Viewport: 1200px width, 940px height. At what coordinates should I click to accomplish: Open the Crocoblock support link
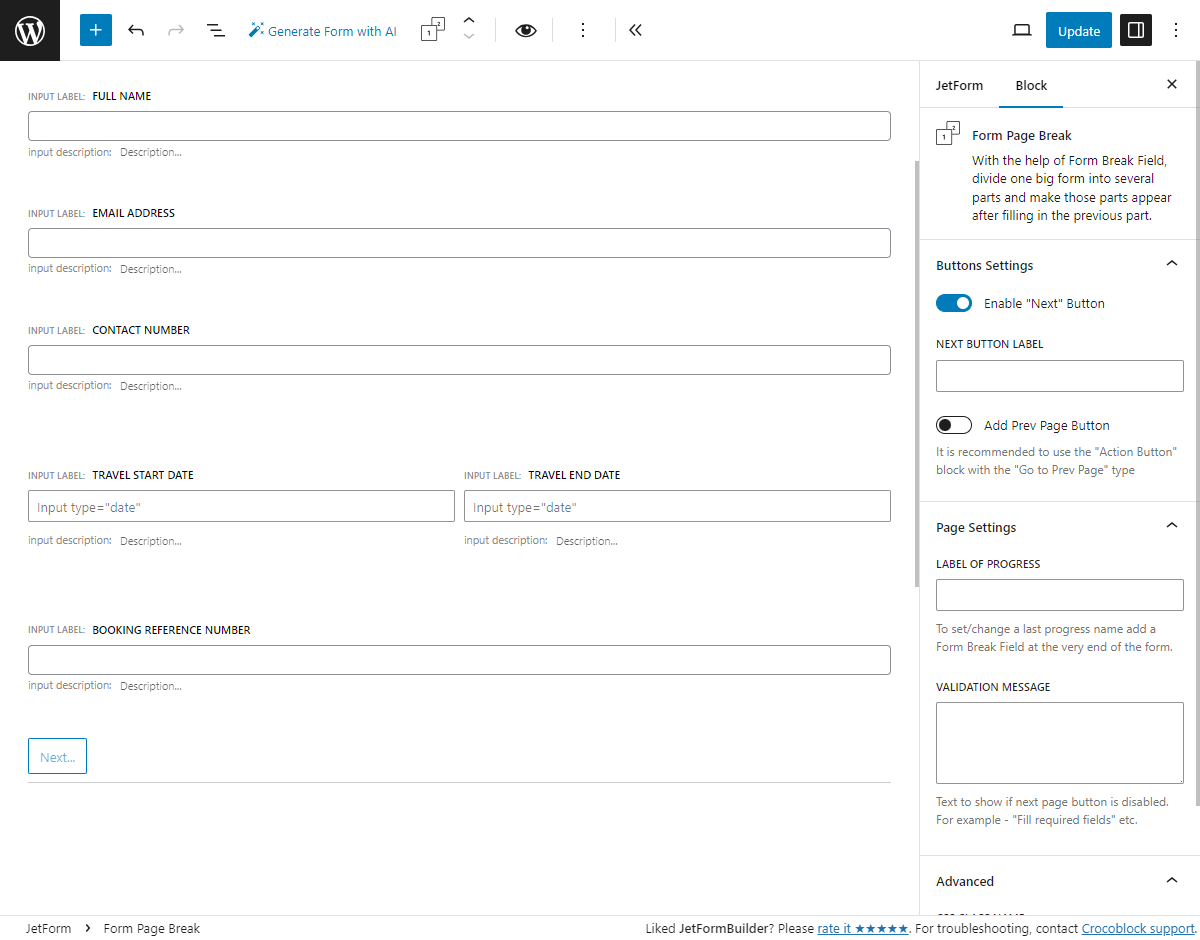click(x=1137, y=928)
